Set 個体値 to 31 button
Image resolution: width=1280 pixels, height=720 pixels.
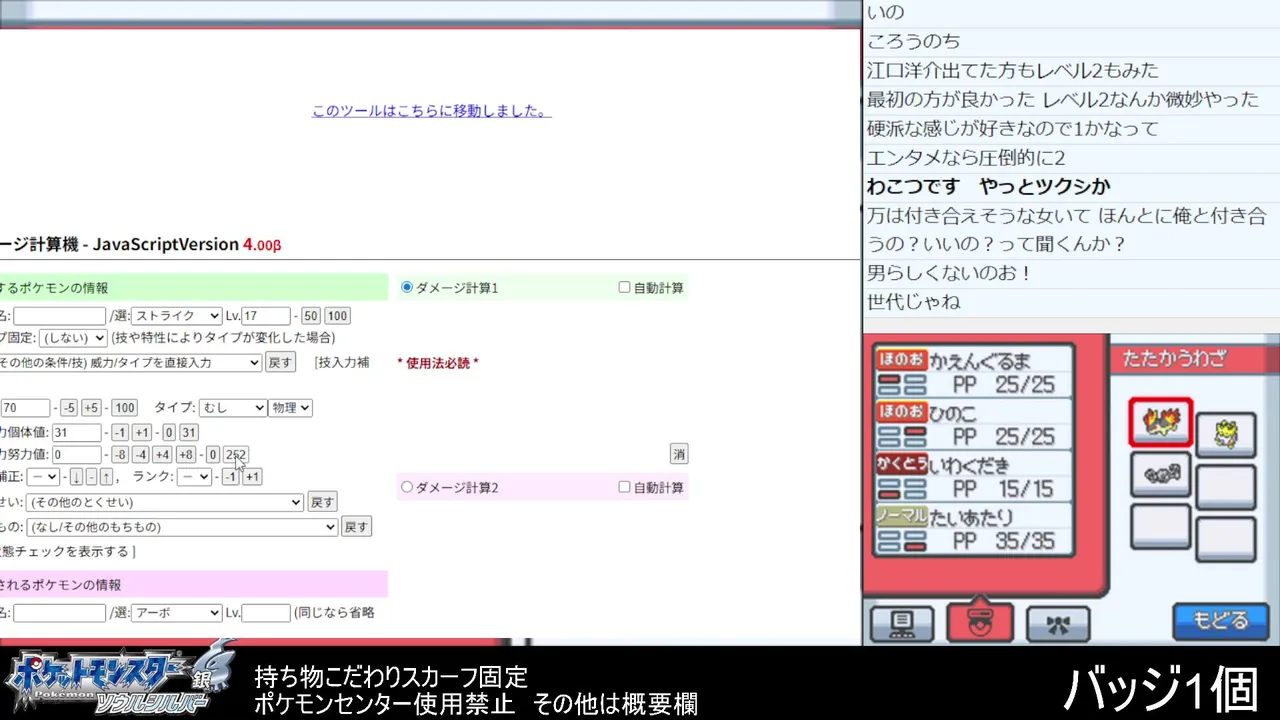click(x=188, y=433)
